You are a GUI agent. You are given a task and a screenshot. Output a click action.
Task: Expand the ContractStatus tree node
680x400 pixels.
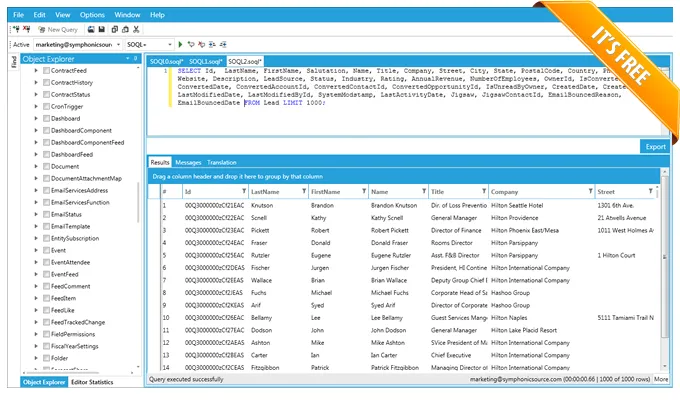(x=36, y=94)
